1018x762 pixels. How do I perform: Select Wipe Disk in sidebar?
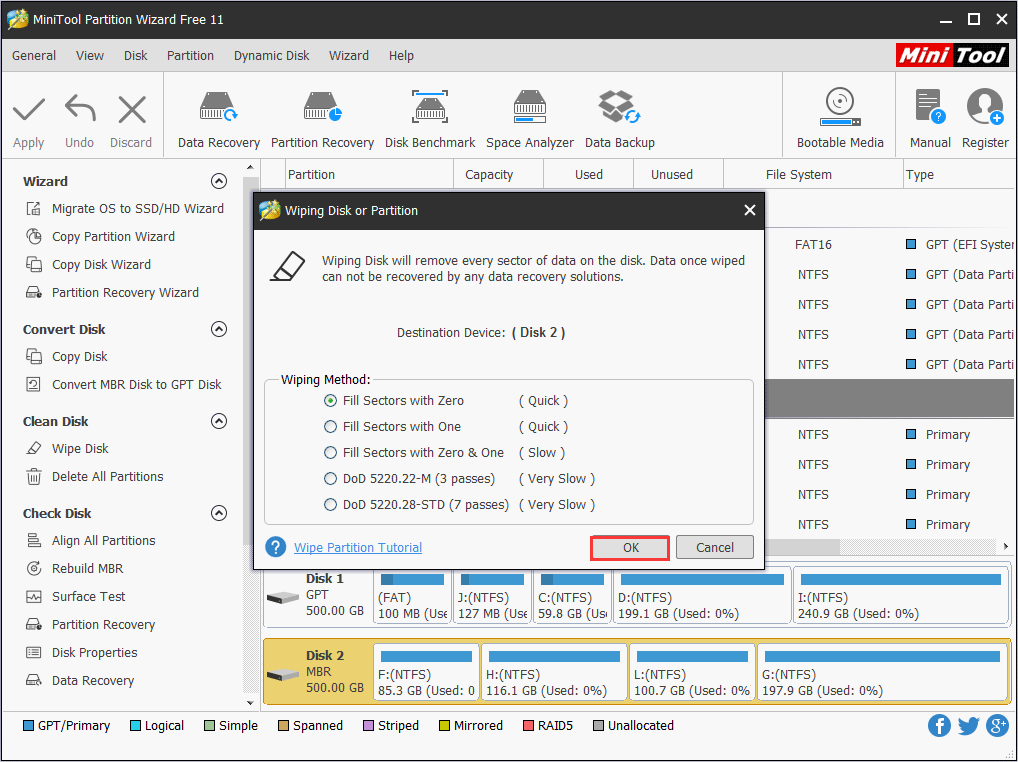pyautogui.click(x=67, y=449)
